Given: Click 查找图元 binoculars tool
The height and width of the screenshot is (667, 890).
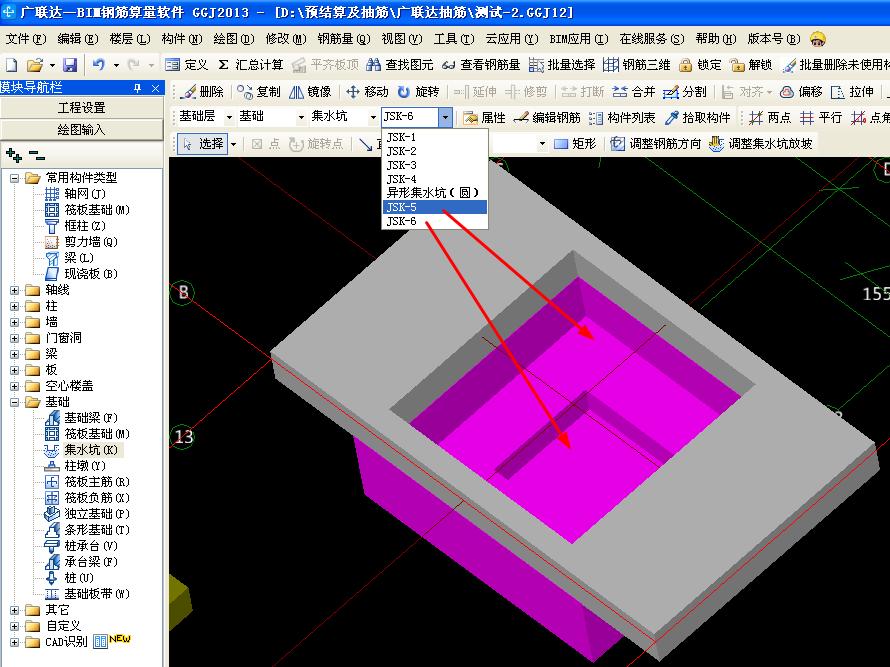Looking at the screenshot, I should pos(400,65).
